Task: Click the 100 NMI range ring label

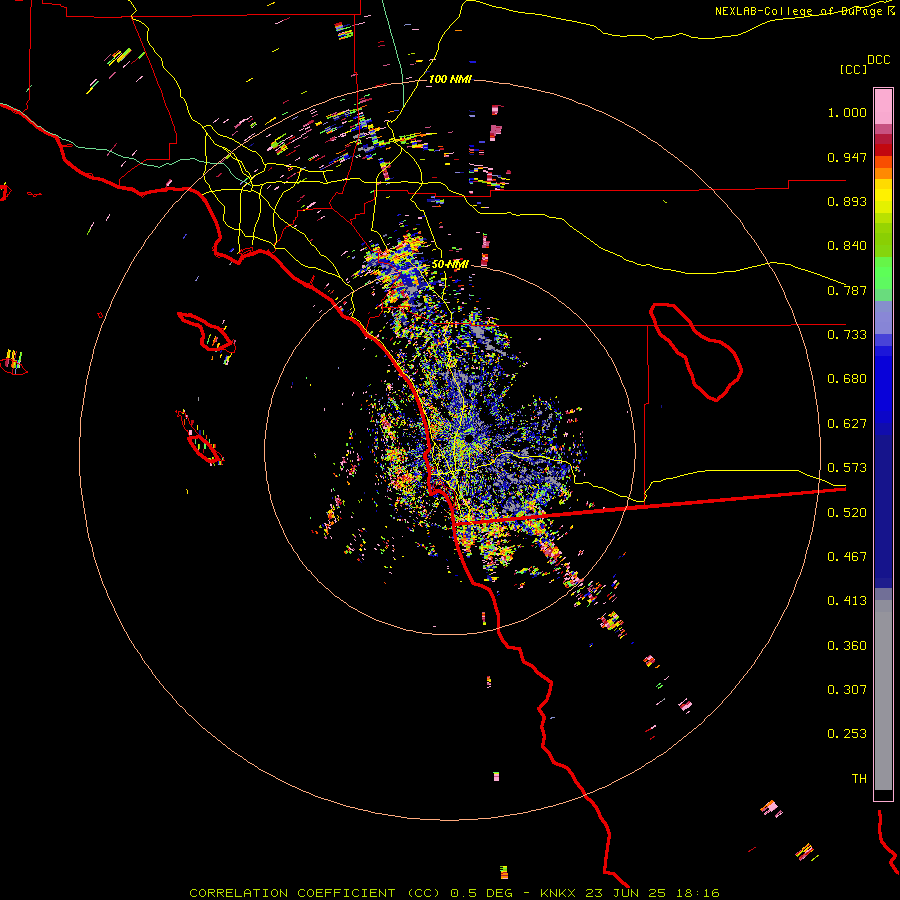Action: tap(450, 79)
